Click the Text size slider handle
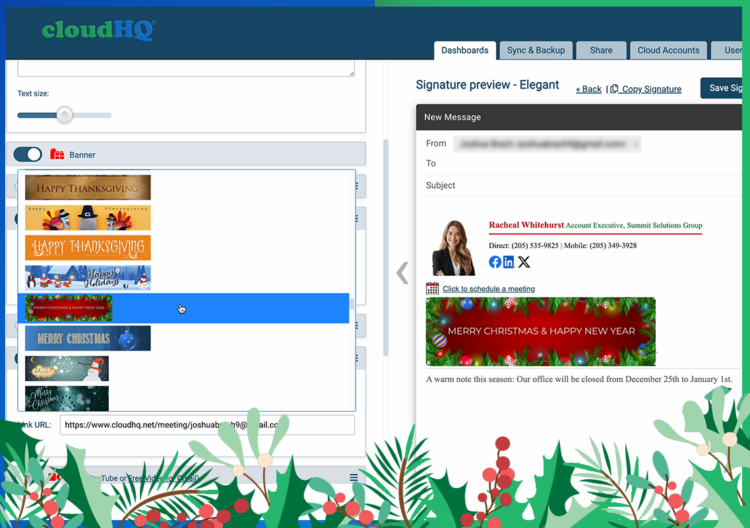 click(65, 115)
